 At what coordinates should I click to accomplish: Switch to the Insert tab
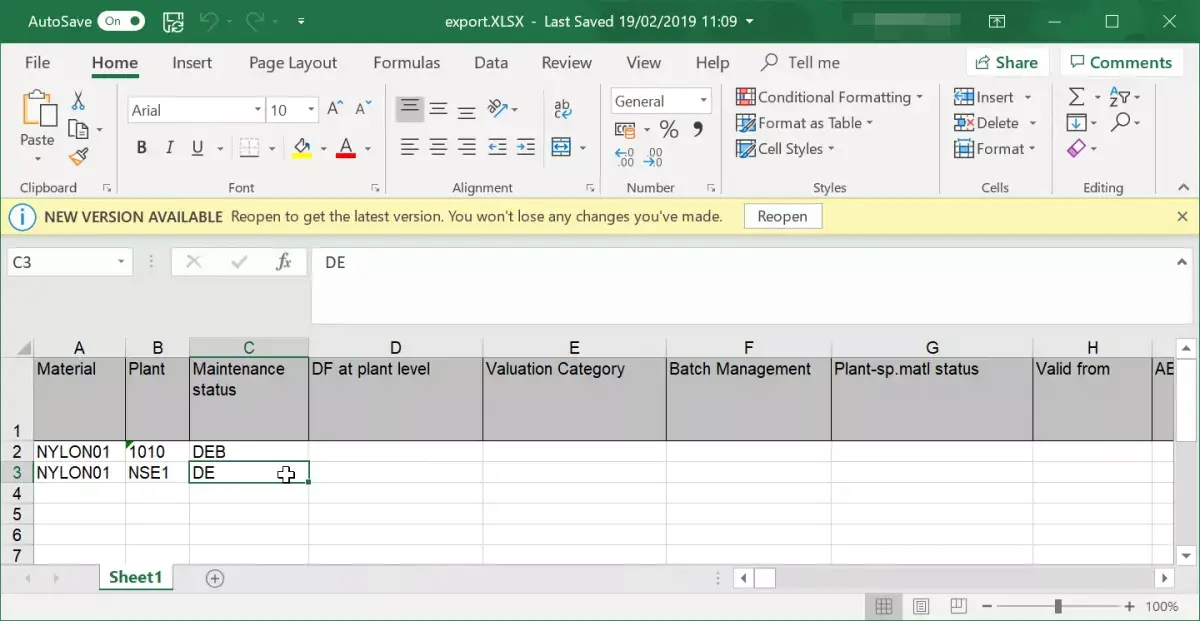tap(192, 62)
